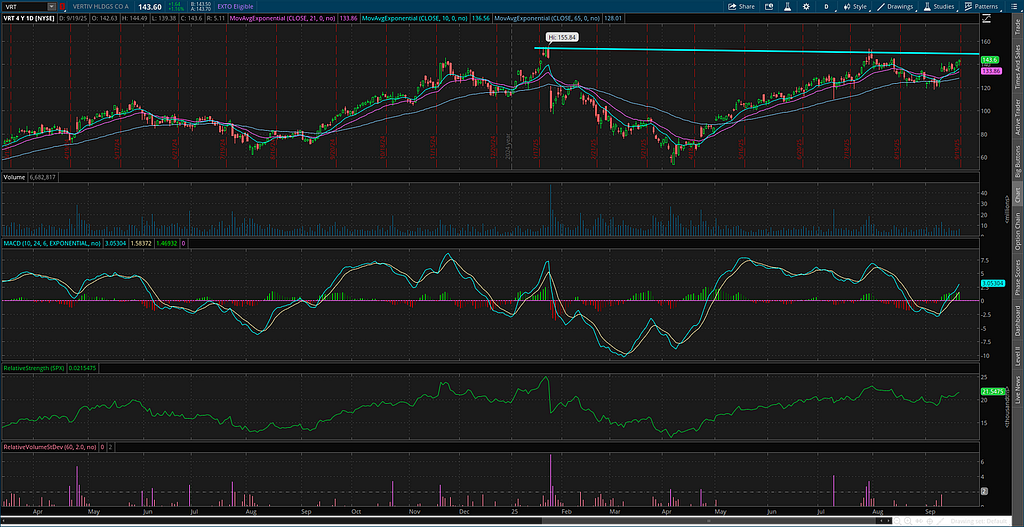Click the red clipboard link icon beside symbol

pyautogui.click(x=62, y=7)
